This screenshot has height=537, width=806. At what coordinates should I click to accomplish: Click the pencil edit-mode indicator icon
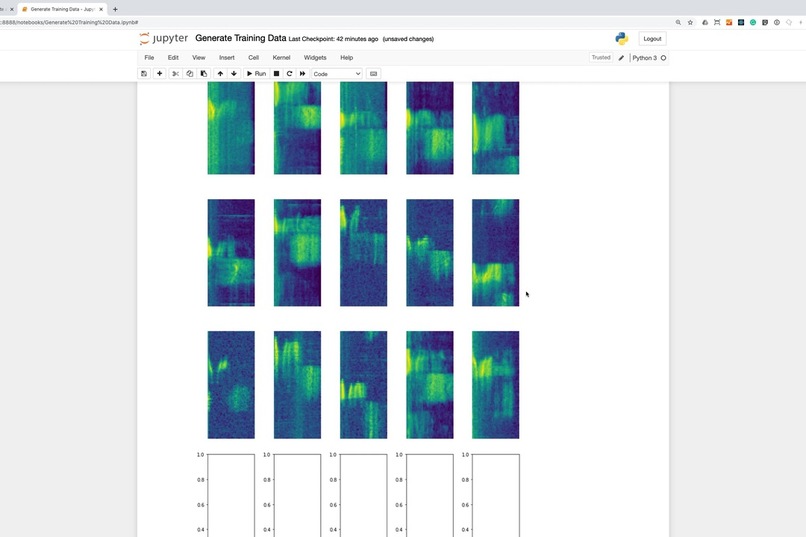tap(621, 58)
